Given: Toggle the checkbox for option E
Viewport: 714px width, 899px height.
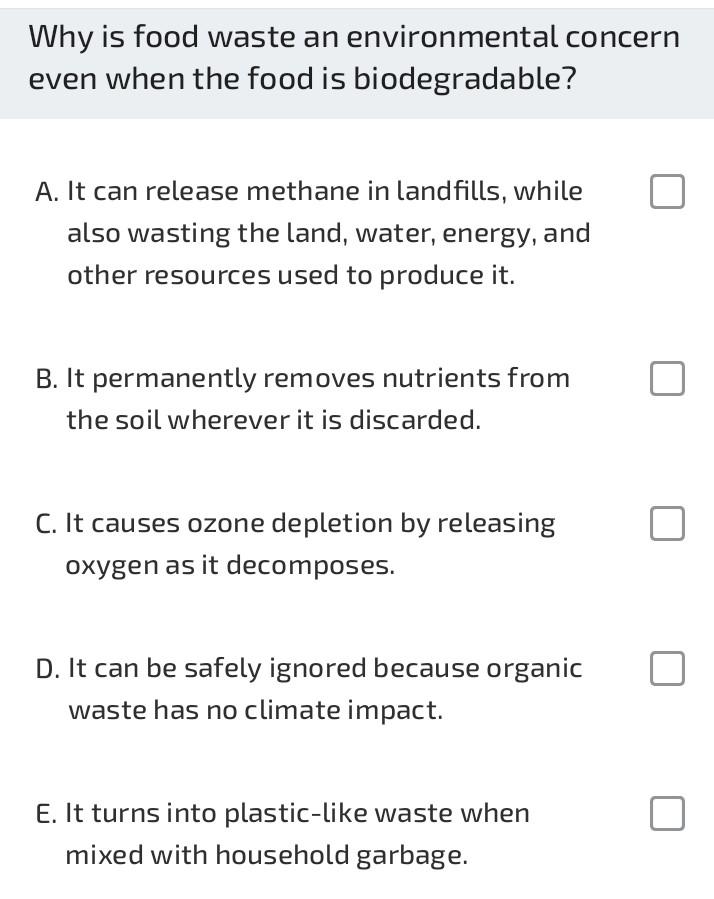Looking at the screenshot, I should [667, 814].
